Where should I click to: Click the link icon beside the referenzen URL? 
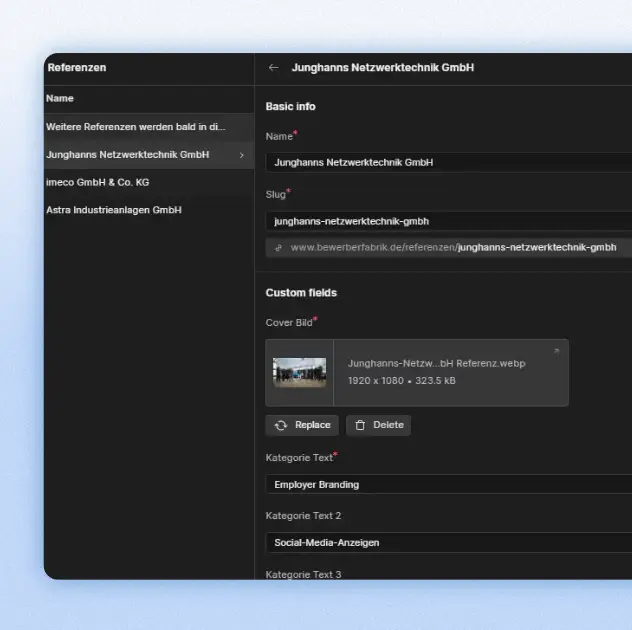[278, 248]
